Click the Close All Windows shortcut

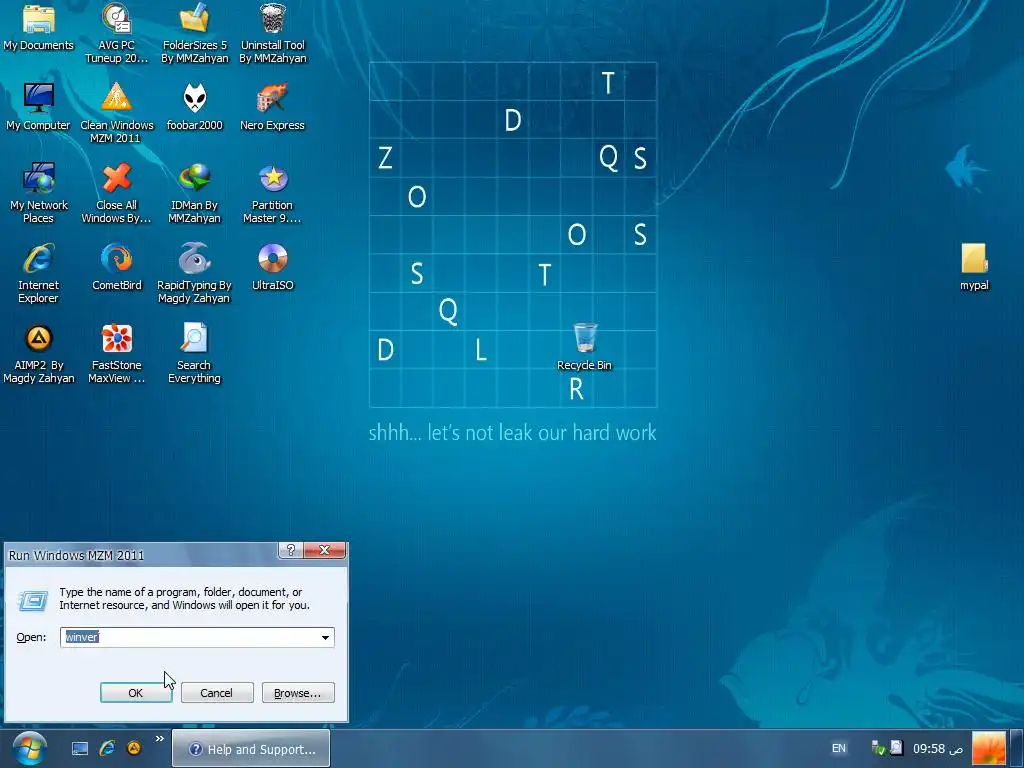tap(116, 193)
